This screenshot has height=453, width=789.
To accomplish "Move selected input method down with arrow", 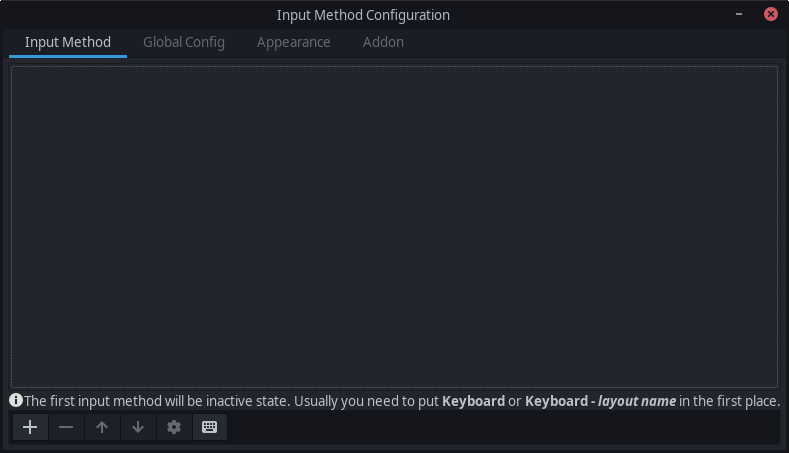I will (138, 427).
